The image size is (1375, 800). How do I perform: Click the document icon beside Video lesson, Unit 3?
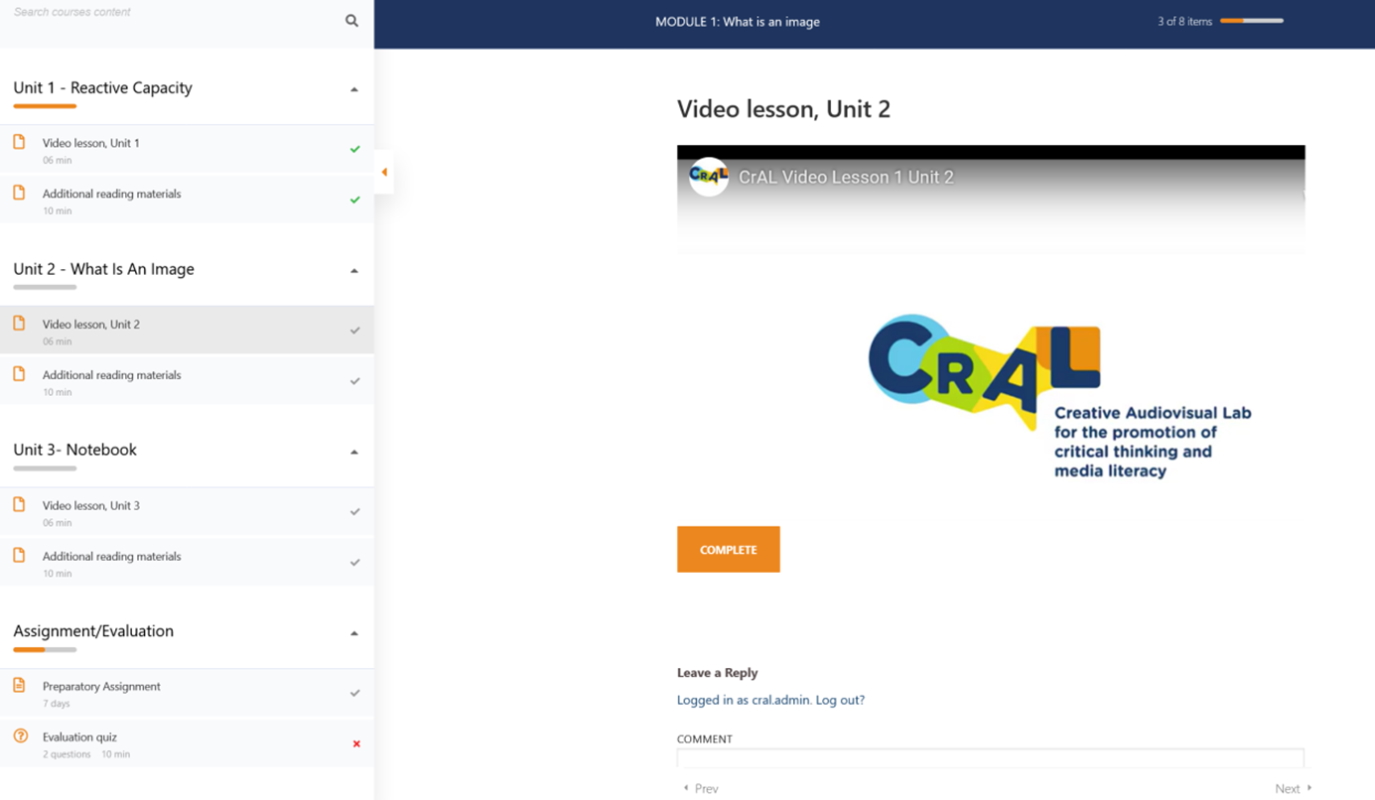coord(20,504)
